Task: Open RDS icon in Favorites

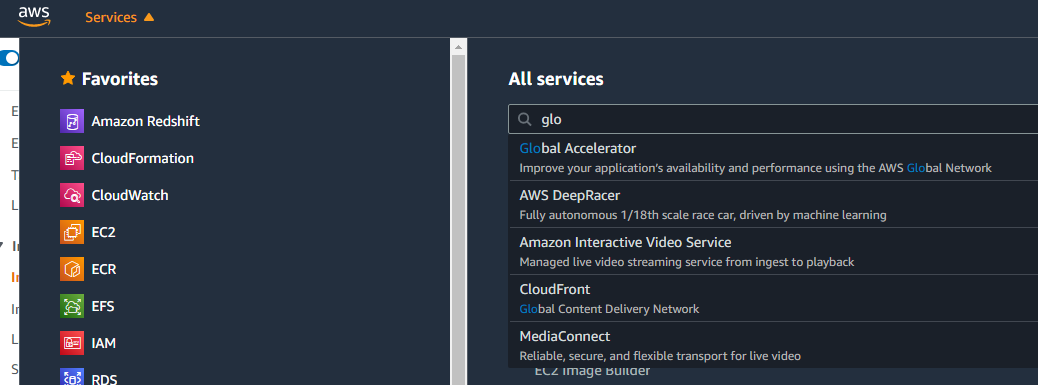Action: point(71,377)
